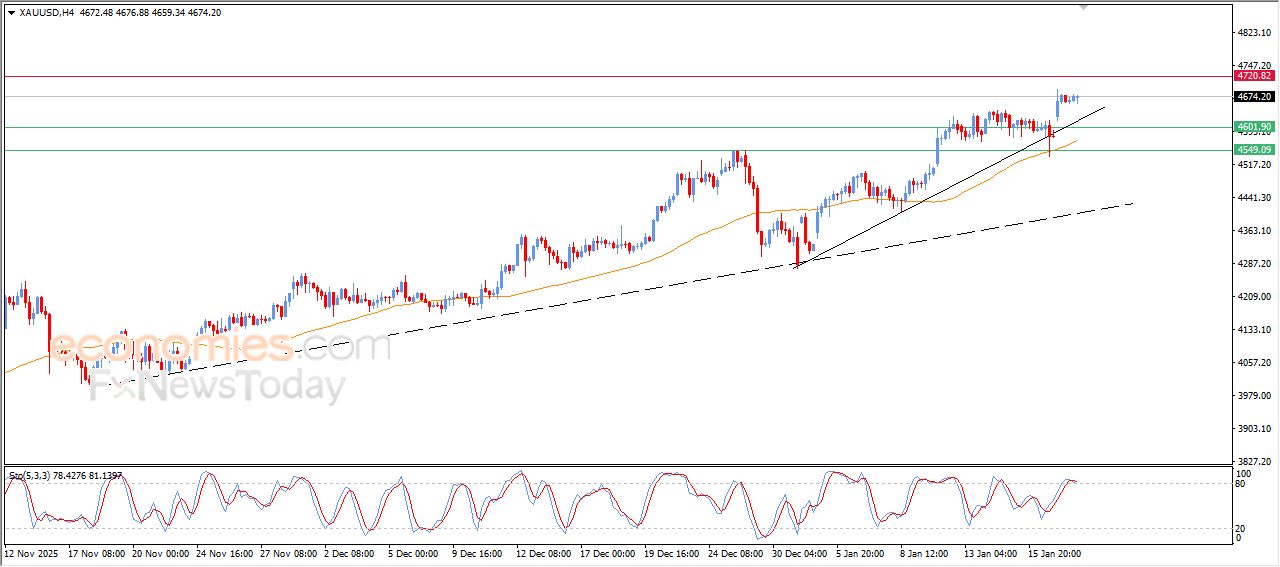Click the 5 Dec 00:00 time label
Screen dimensions: 1280x567
pyautogui.click(x=412, y=552)
